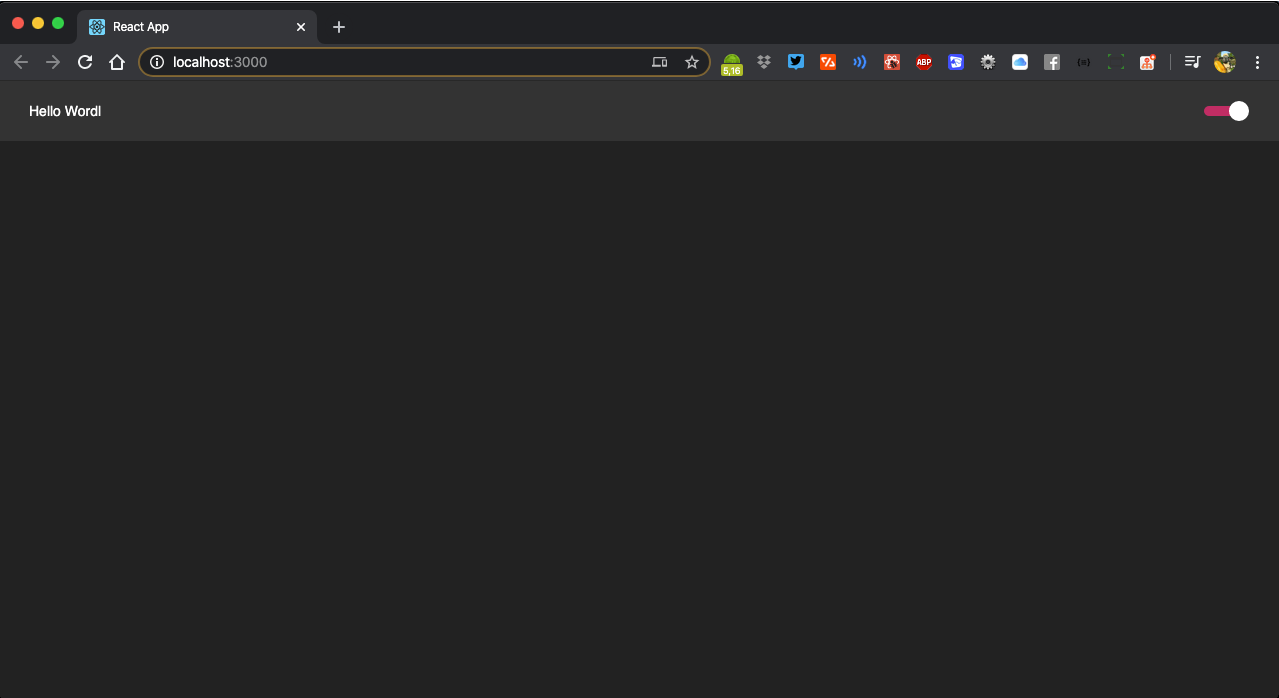Open the Facebook extension
This screenshot has width=1279, height=698.
pos(1052,62)
